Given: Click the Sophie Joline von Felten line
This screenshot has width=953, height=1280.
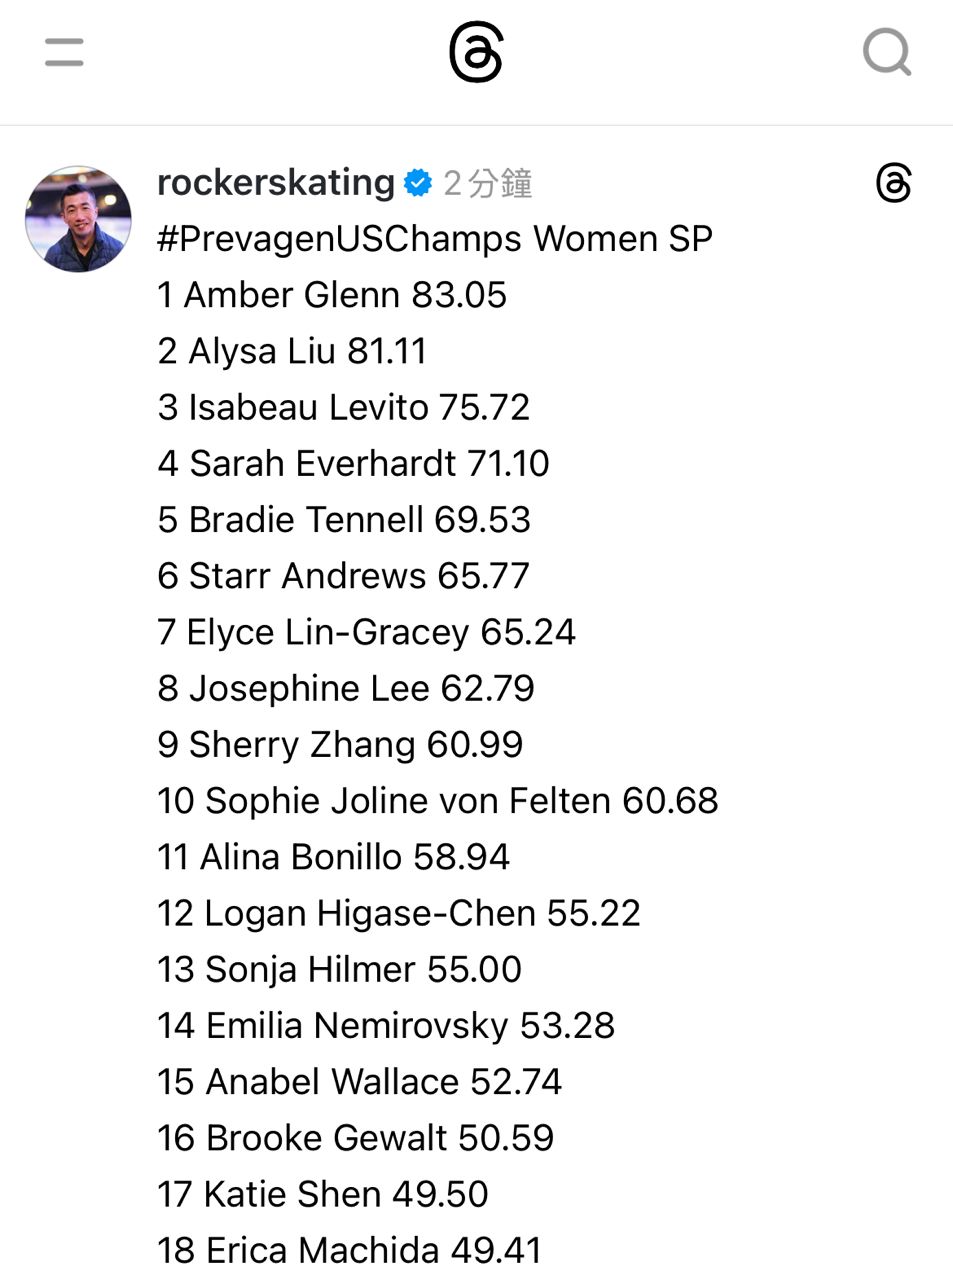Looking at the screenshot, I should click(437, 800).
